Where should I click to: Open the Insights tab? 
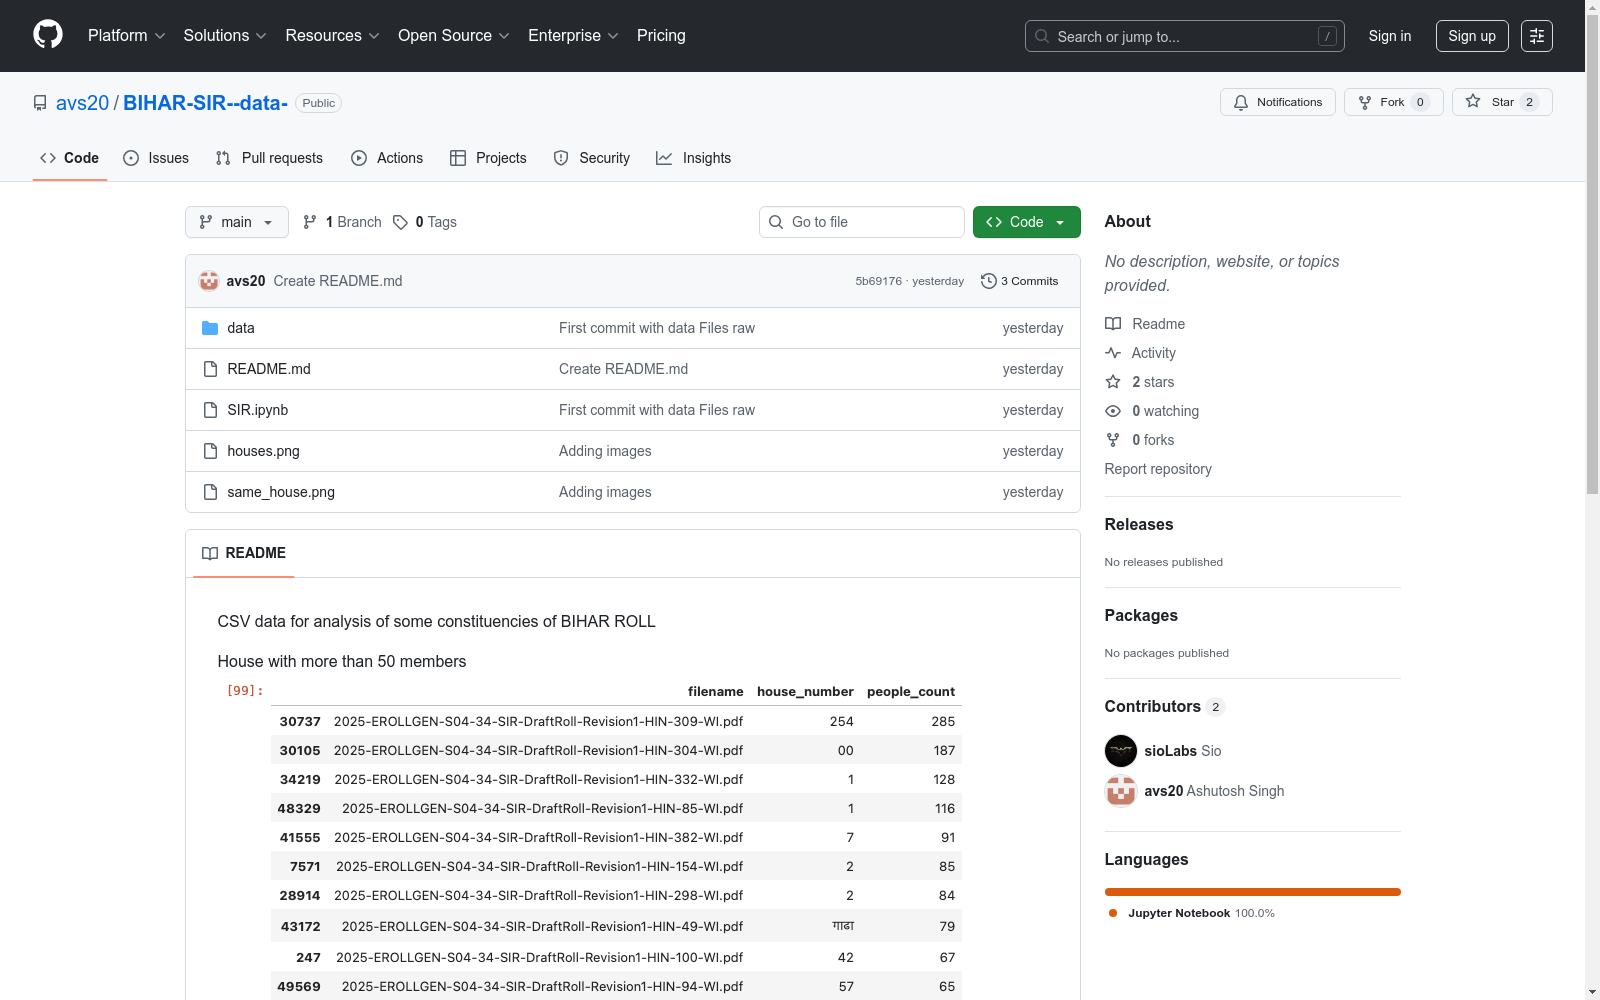click(694, 158)
